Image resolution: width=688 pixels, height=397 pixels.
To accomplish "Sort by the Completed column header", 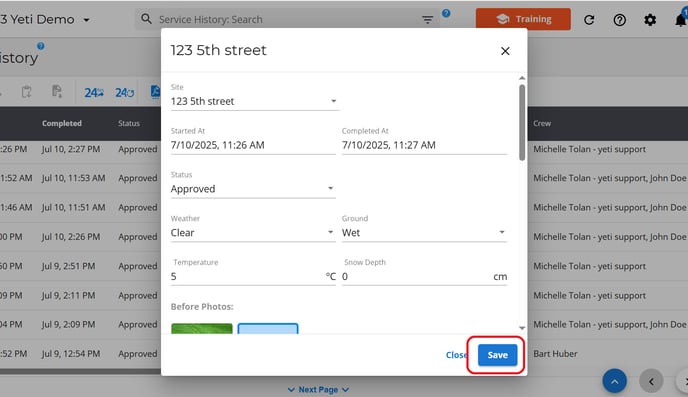I will (62, 123).
